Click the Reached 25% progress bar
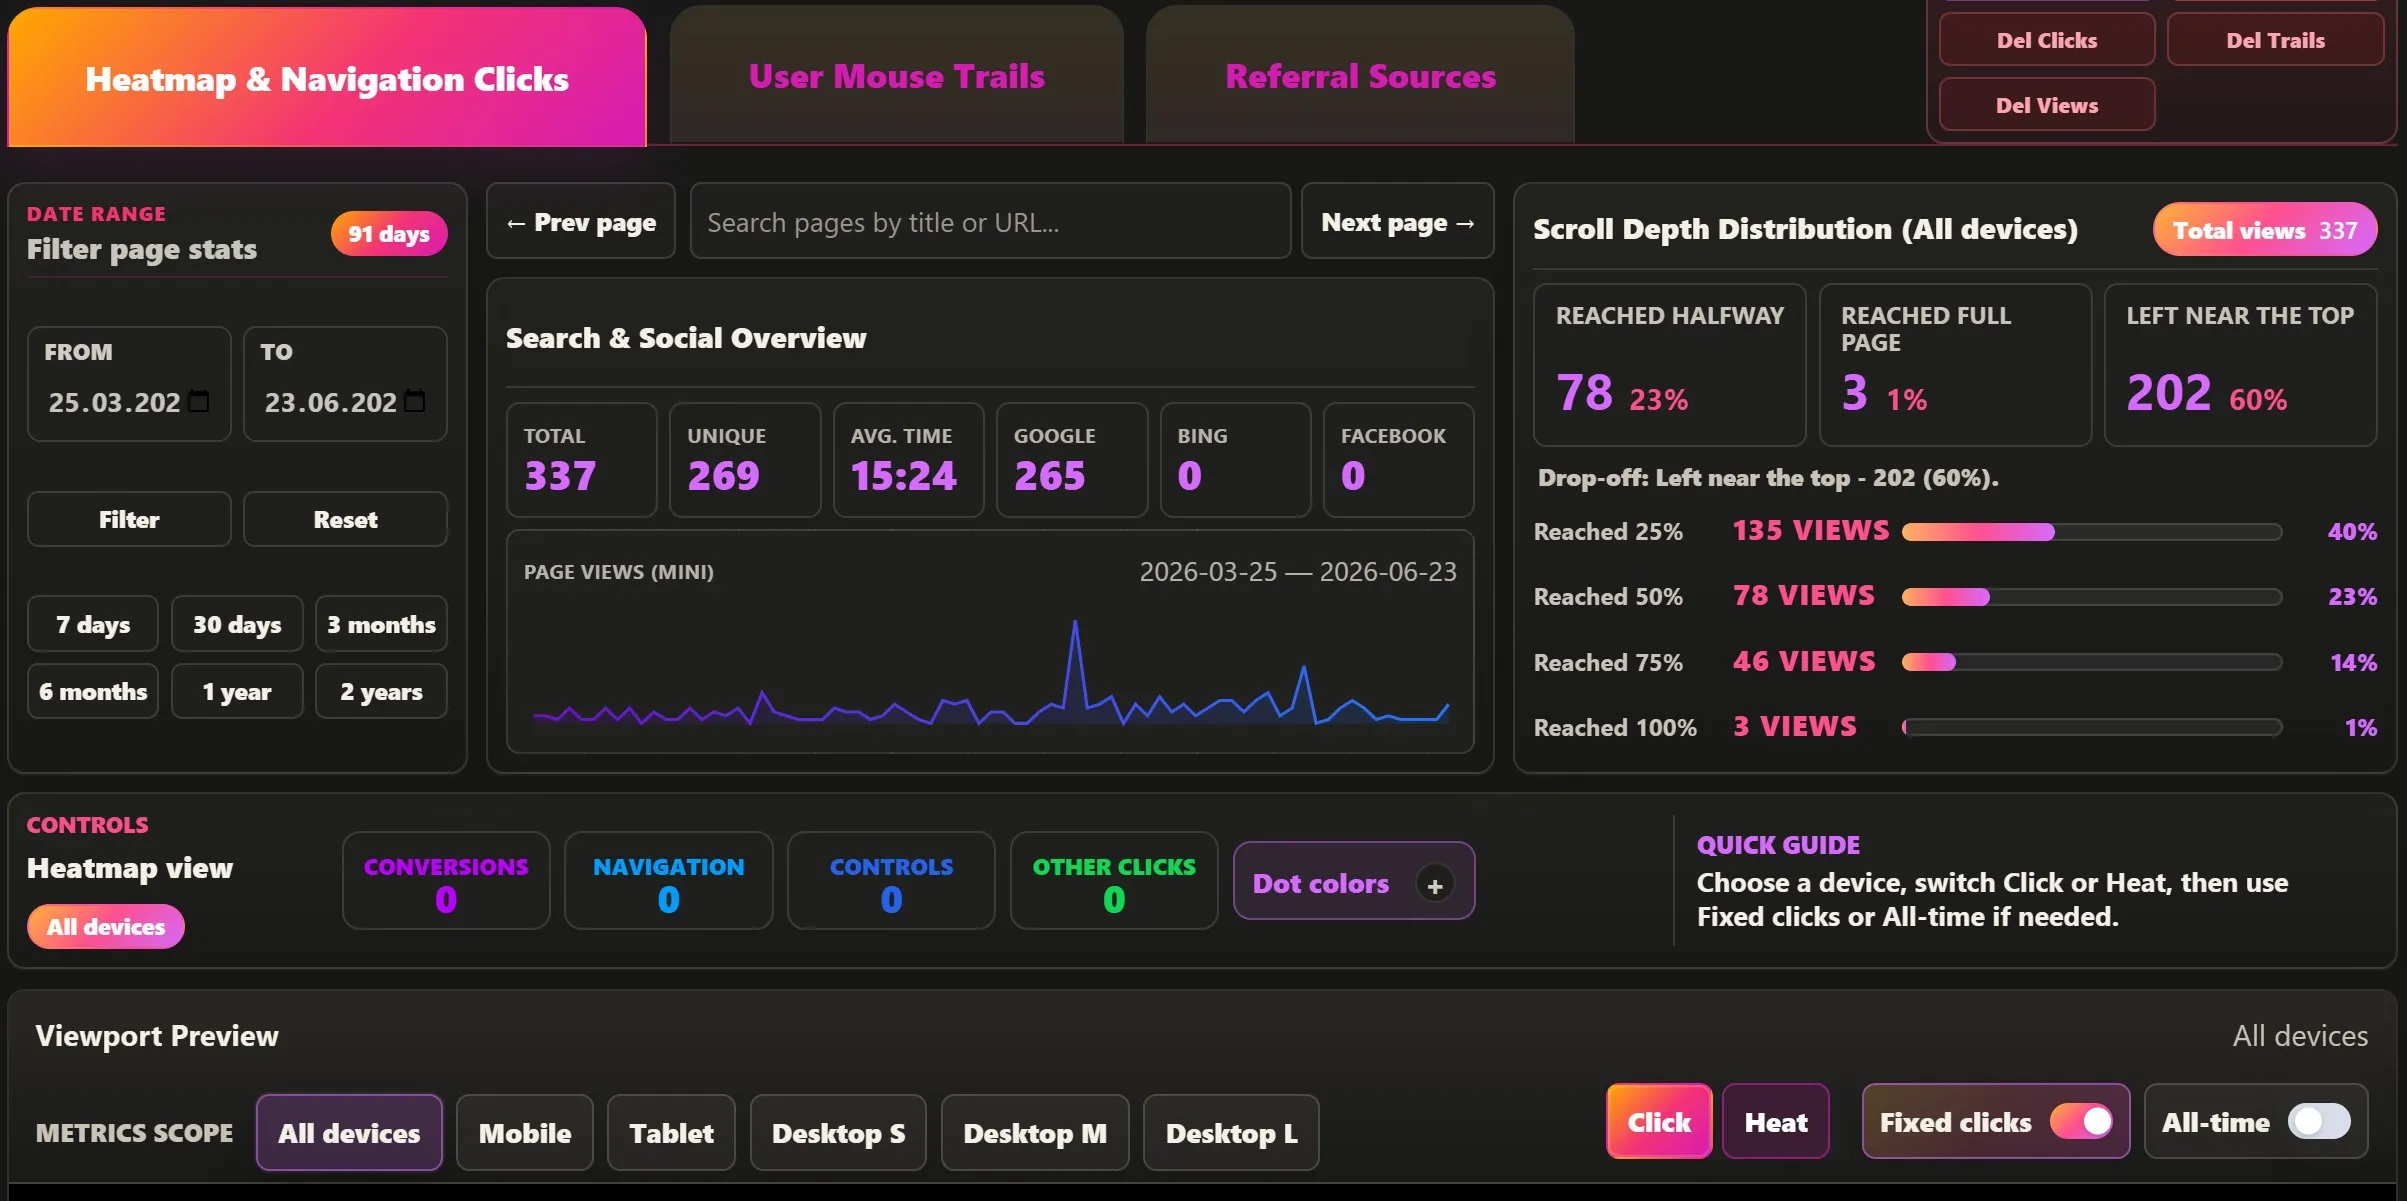The height and width of the screenshot is (1201, 2407). coord(2091,532)
